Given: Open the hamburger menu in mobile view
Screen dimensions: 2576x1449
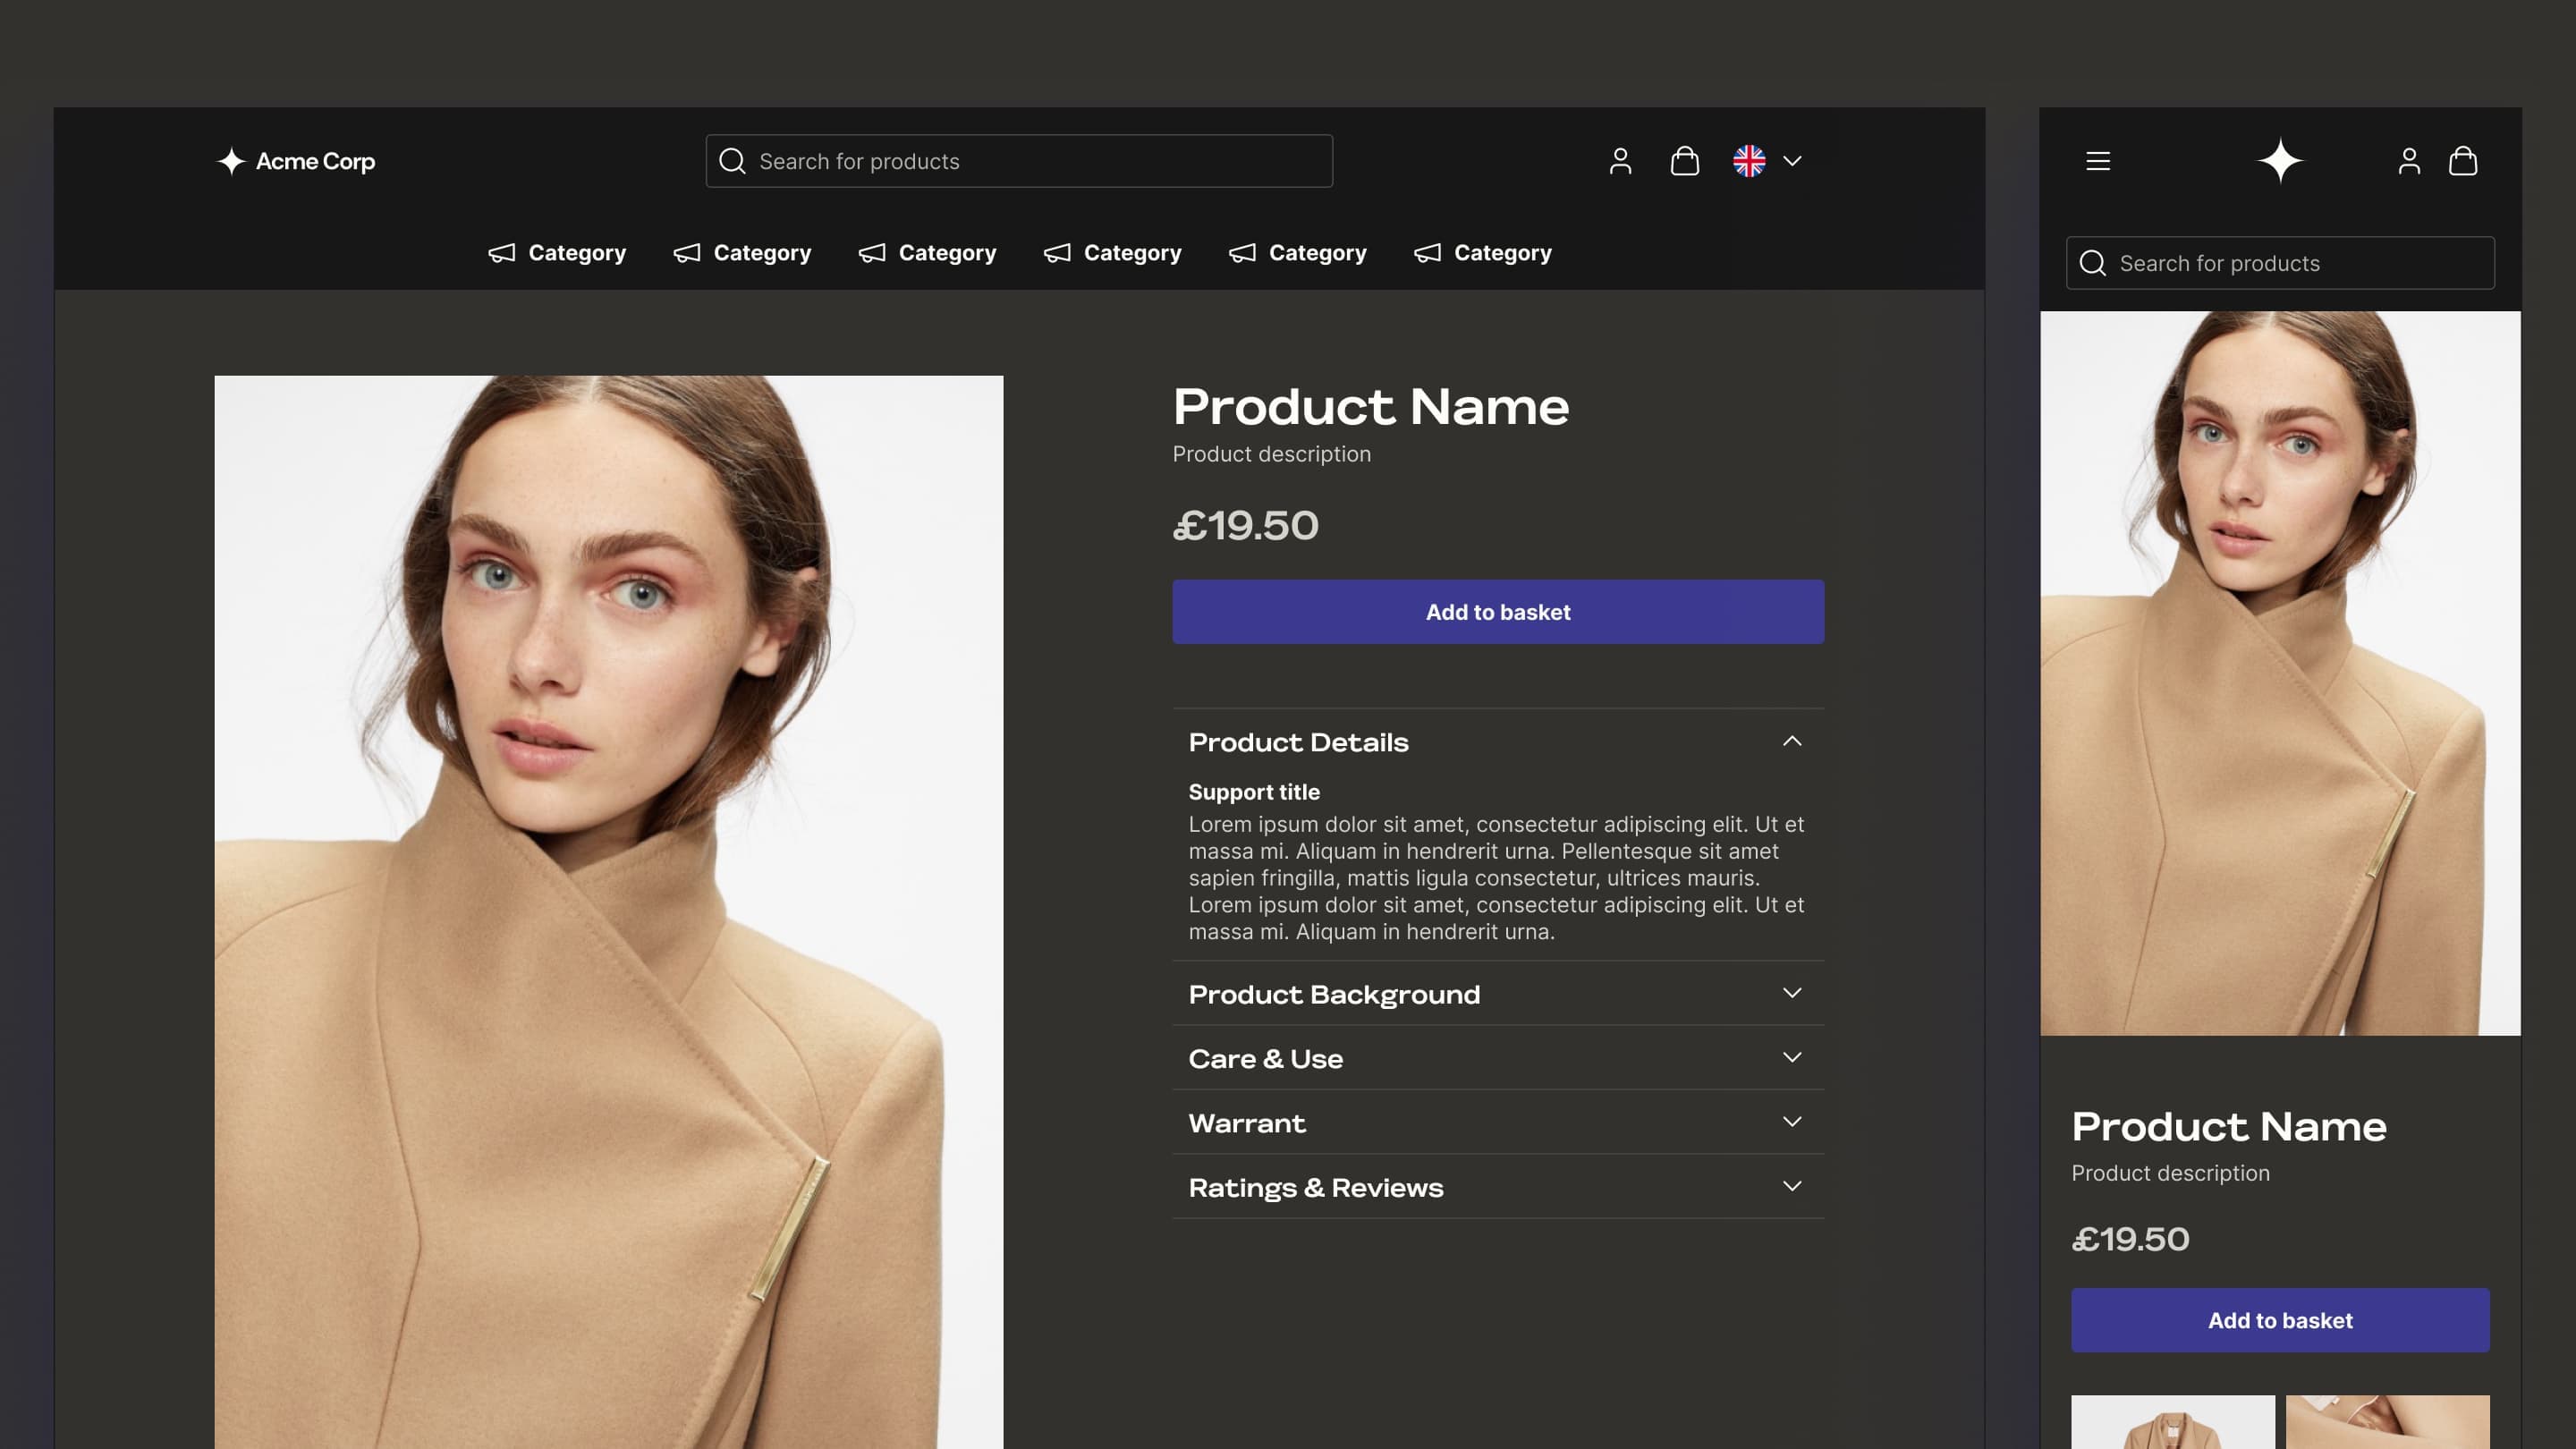Looking at the screenshot, I should [x=2098, y=161].
